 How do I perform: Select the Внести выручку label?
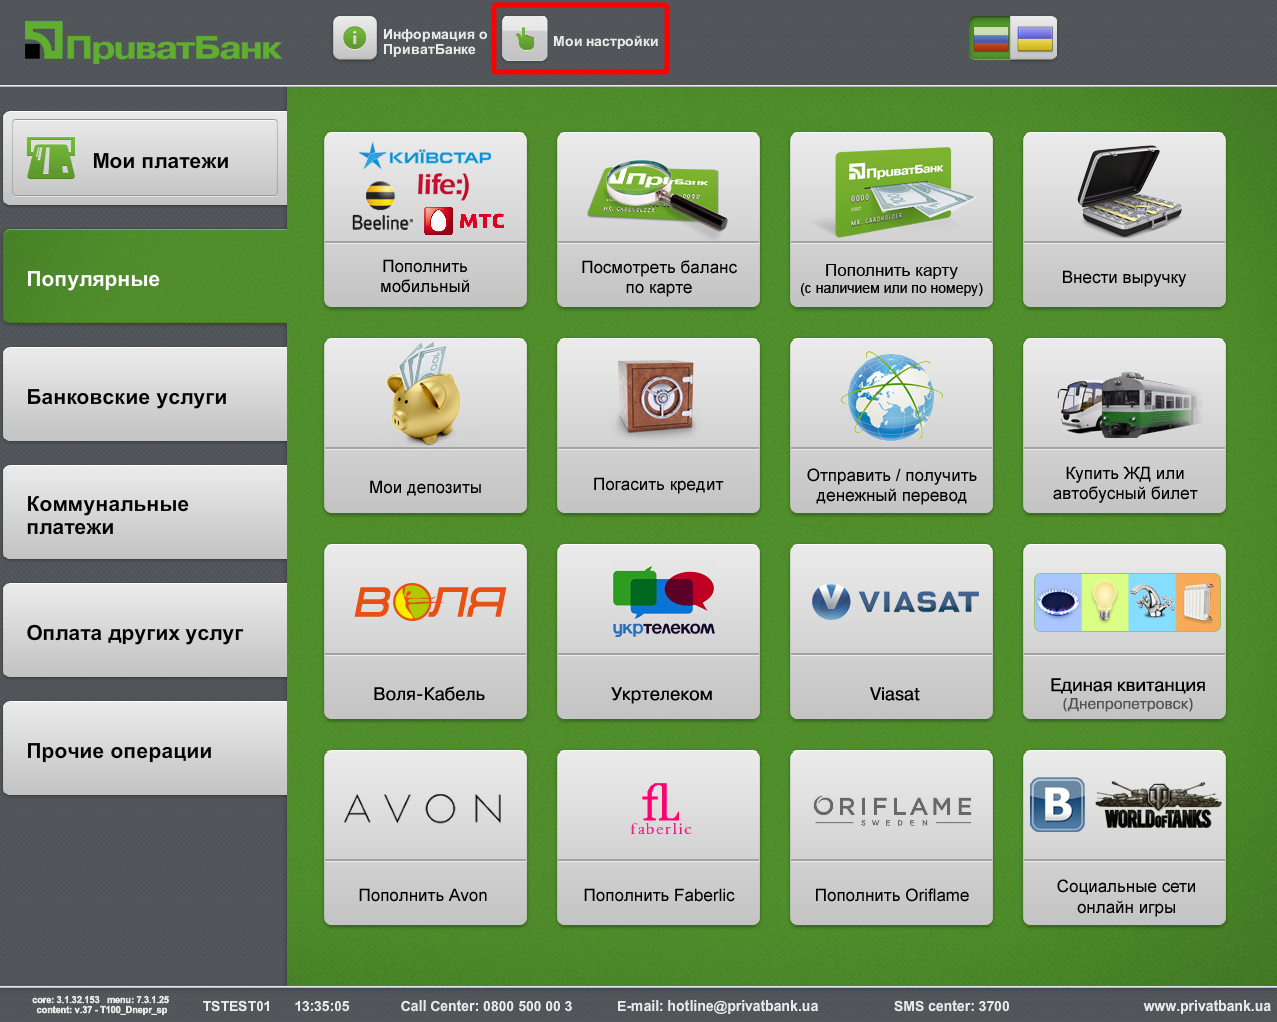tap(1124, 277)
